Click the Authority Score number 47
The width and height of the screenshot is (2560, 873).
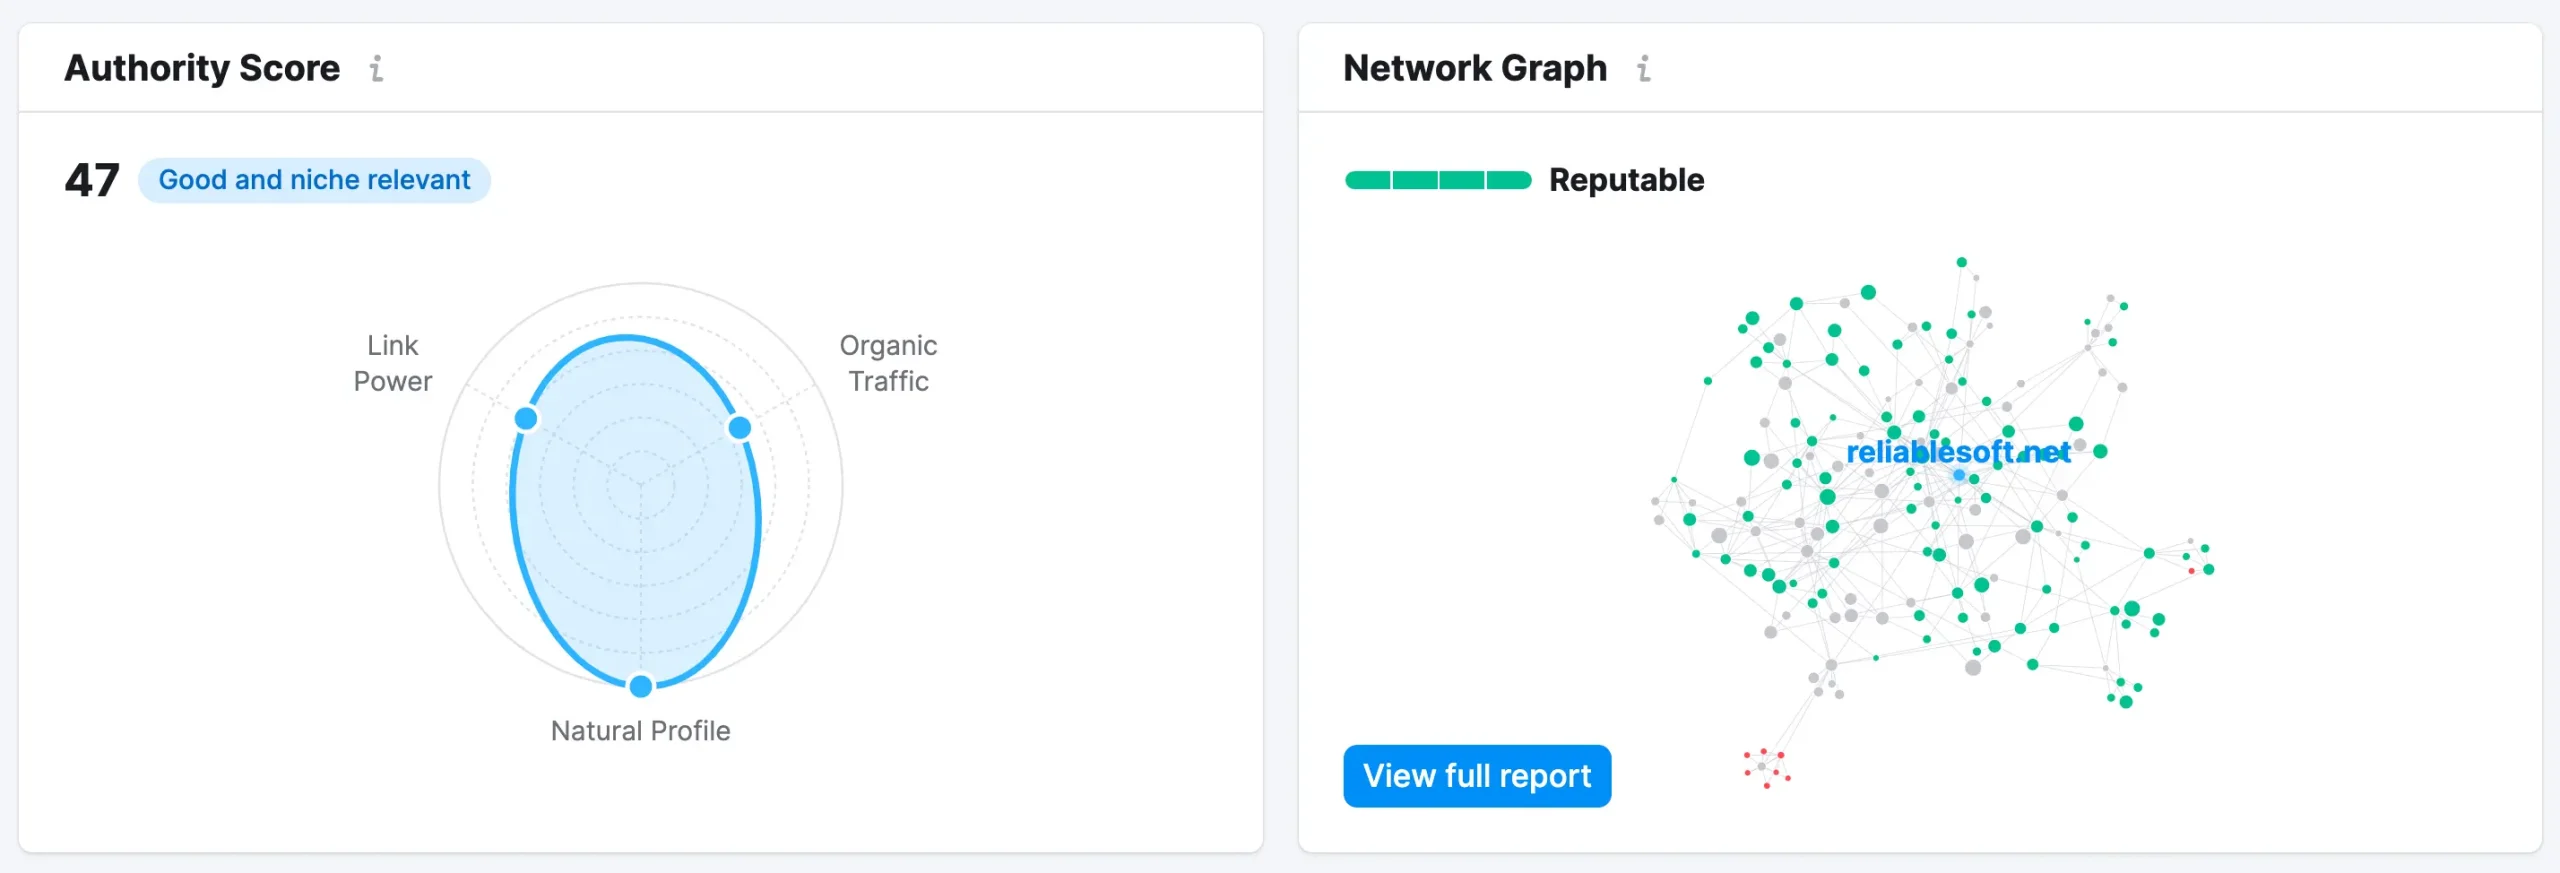coord(92,180)
